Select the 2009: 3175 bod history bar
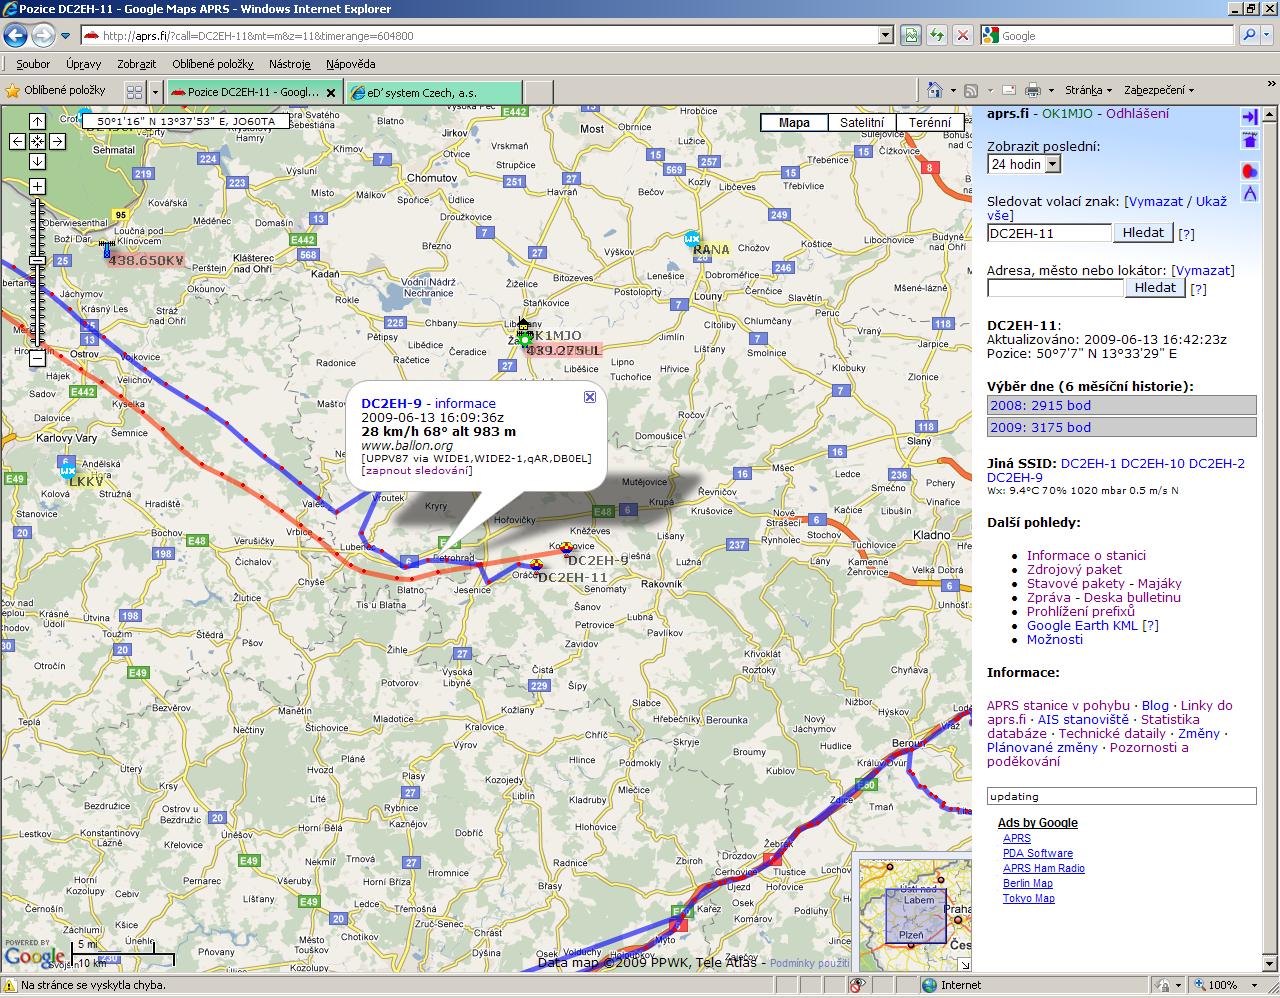This screenshot has height=998, width=1280. click(1122, 427)
